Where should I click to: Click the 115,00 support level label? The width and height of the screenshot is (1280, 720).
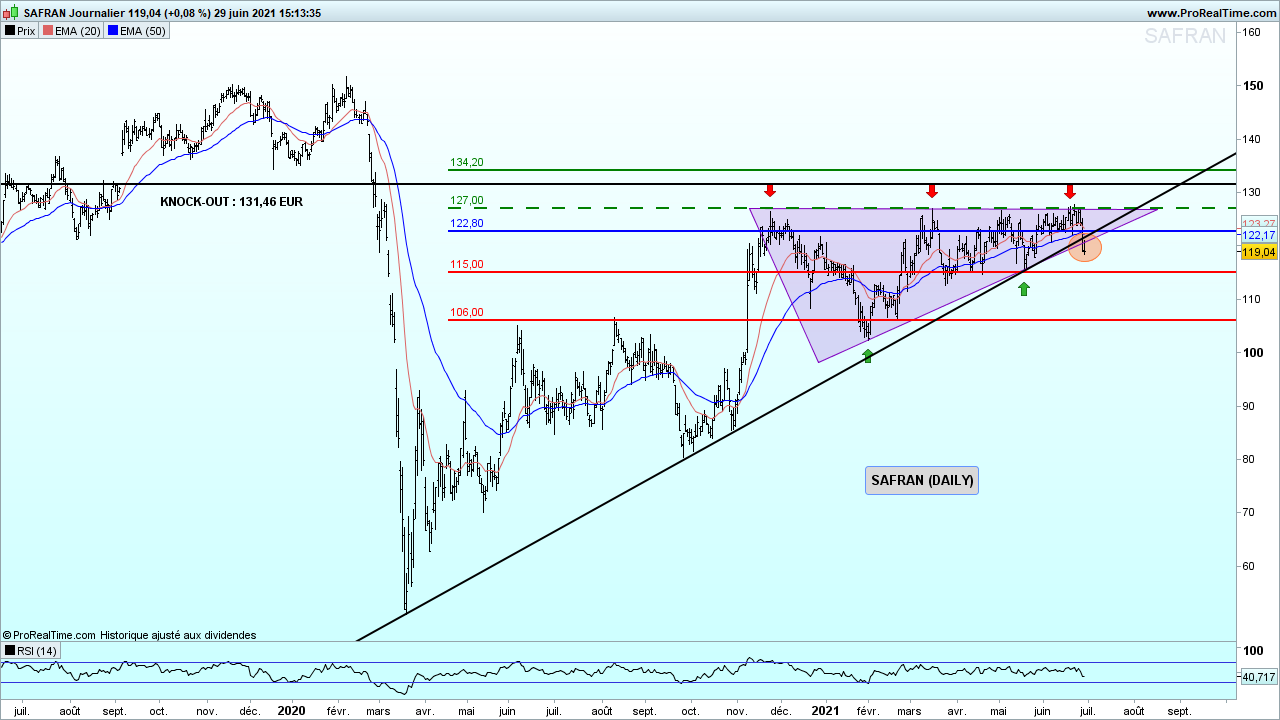[467, 265]
